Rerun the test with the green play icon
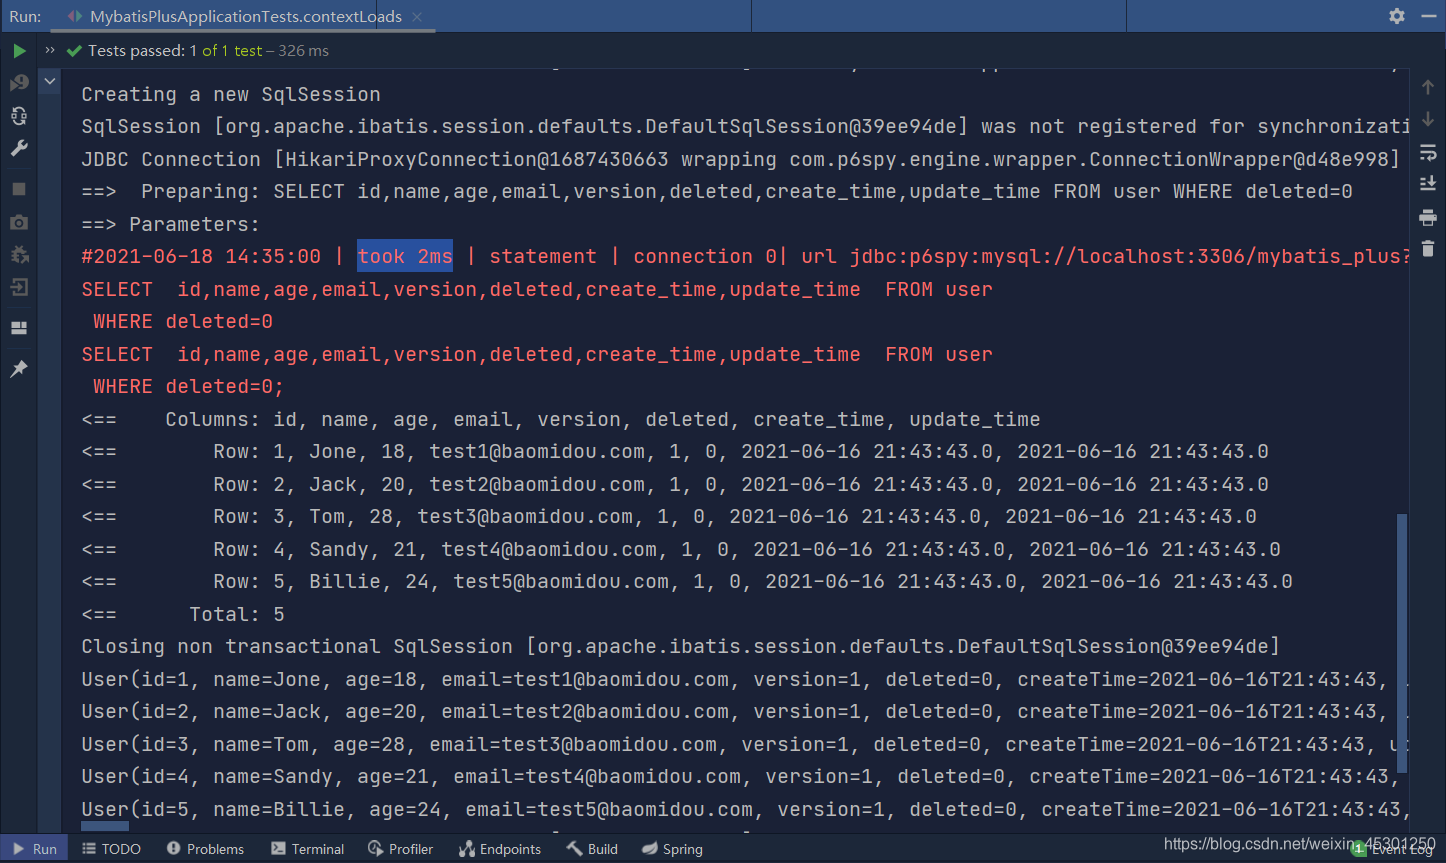The width and height of the screenshot is (1446, 863). point(19,51)
